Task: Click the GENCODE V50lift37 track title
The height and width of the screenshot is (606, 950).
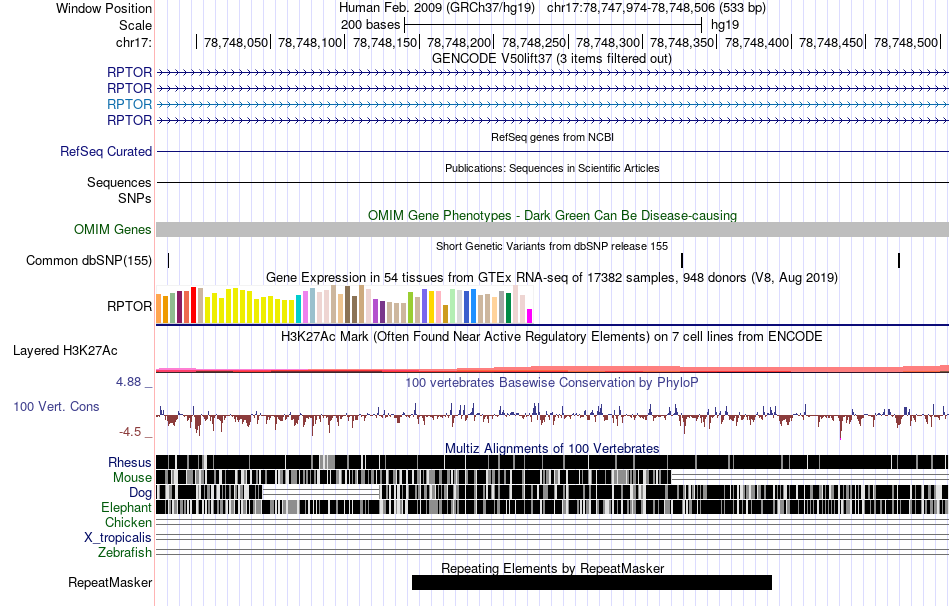Action: 551,59
